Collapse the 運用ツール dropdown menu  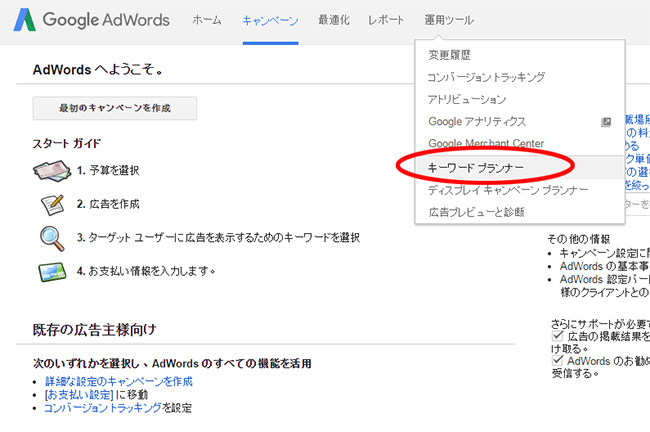coord(449,20)
